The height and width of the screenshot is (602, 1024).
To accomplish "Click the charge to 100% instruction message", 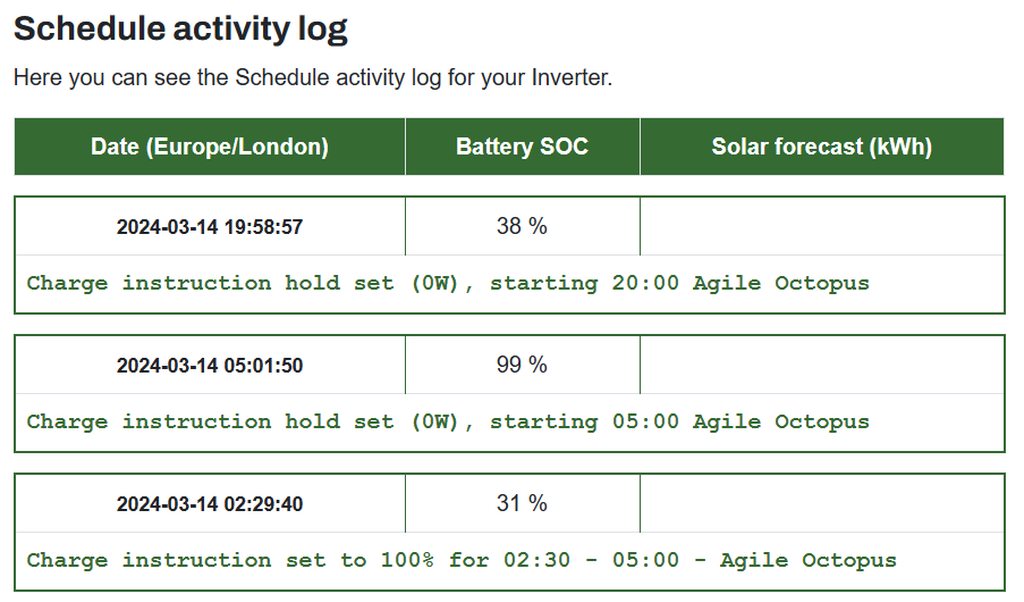I will click(x=461, y=560).
